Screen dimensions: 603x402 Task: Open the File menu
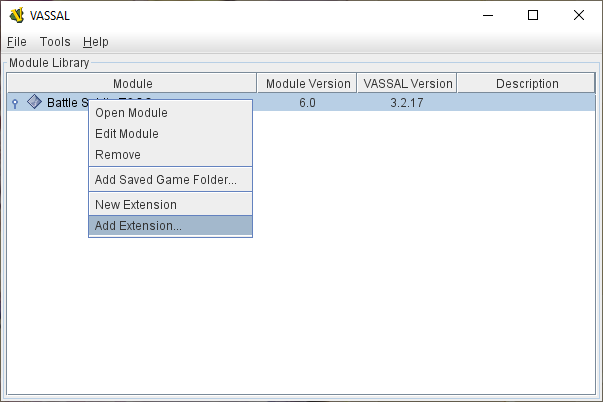17,42
